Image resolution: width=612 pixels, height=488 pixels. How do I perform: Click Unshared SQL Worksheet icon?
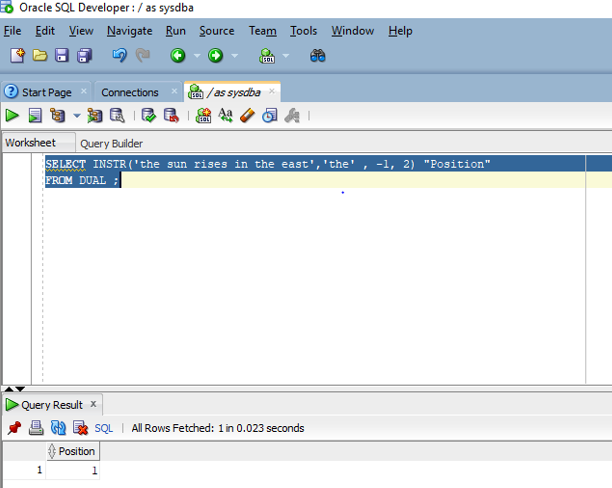203,116
